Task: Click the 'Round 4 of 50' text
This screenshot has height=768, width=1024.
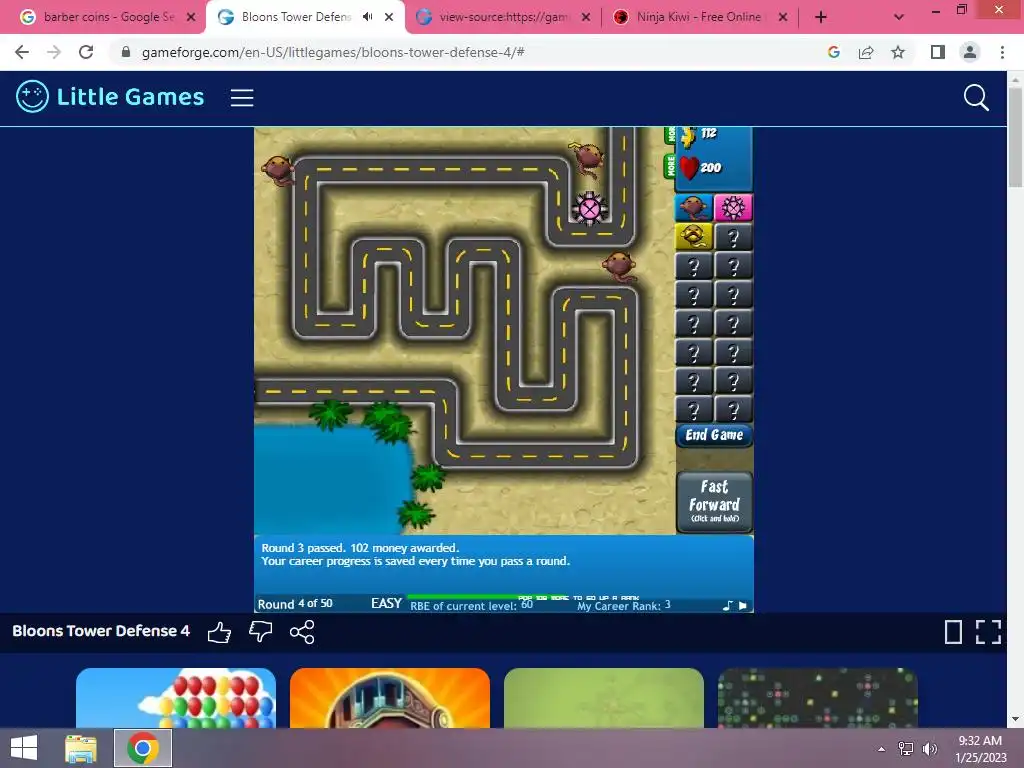Action: 295,604
